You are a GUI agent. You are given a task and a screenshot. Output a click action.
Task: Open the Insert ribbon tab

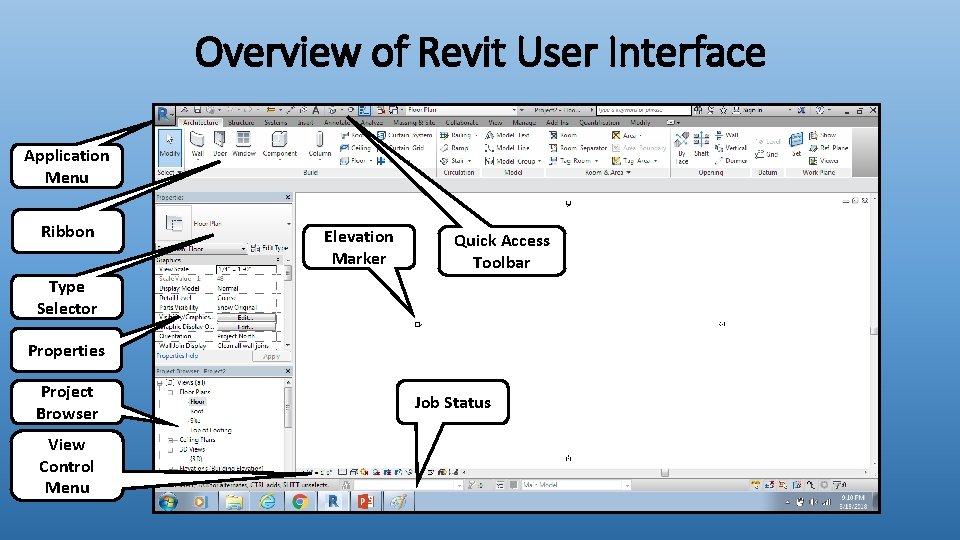pyautogui.click(x=306, y=122)
